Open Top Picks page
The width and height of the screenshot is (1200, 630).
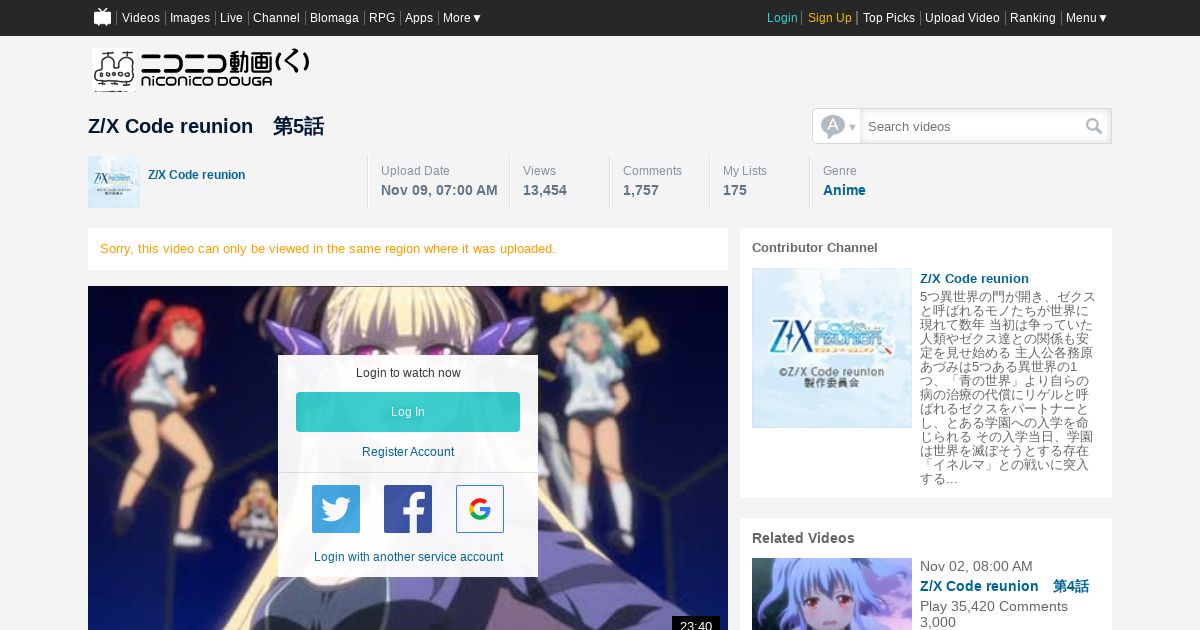point(889,18)
